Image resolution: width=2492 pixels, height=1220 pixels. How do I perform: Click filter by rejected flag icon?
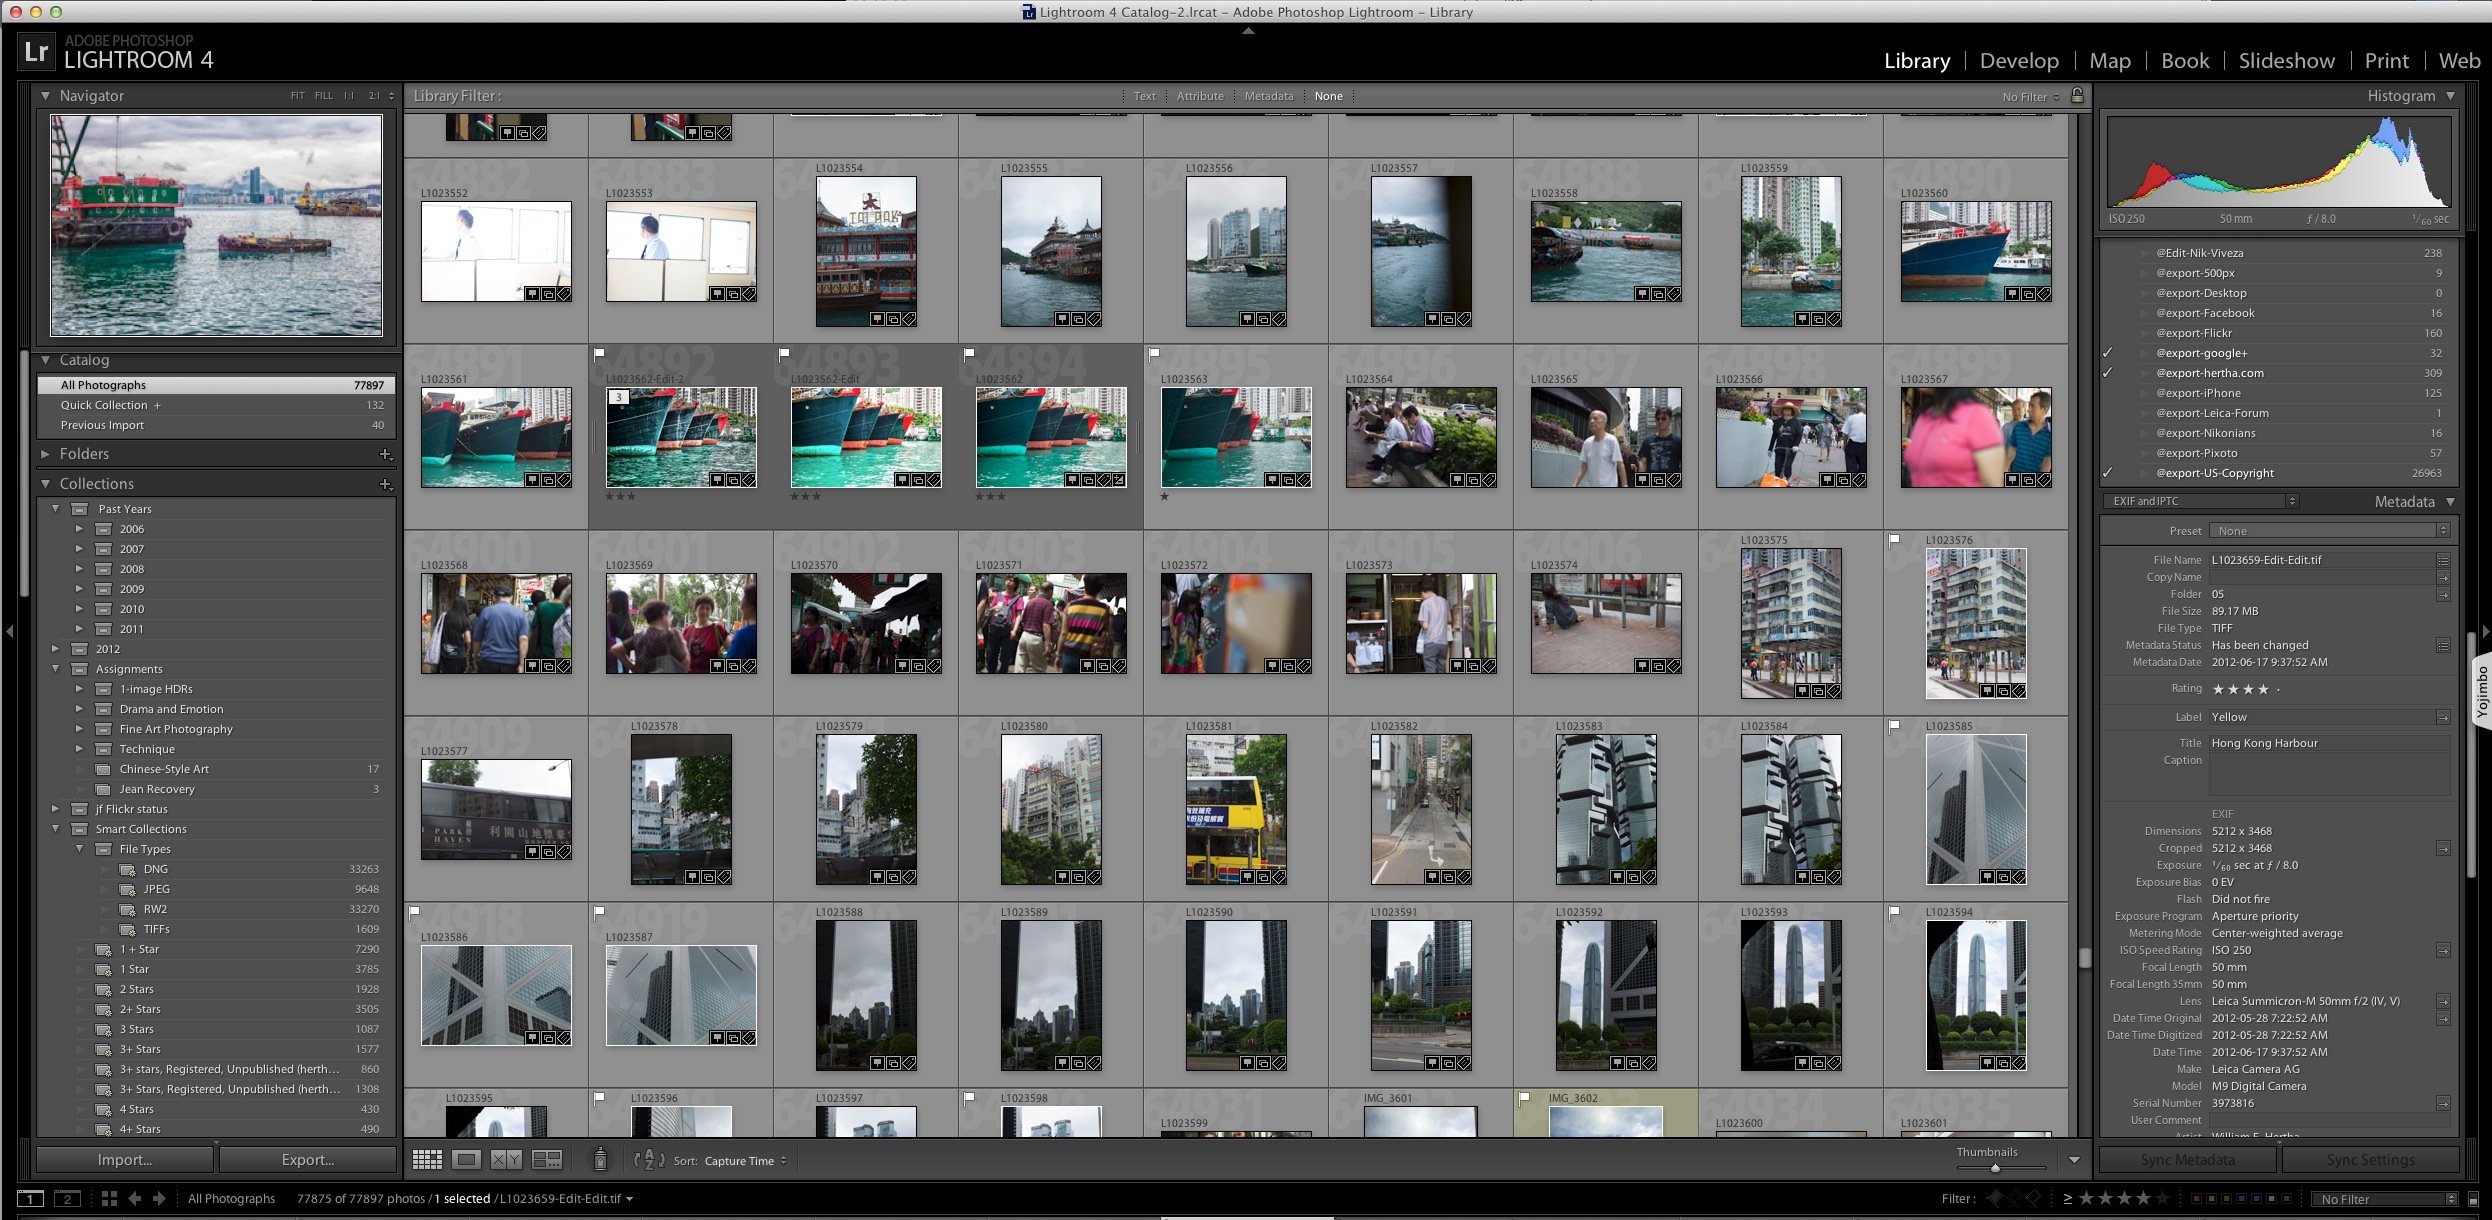(2033, 1198)
